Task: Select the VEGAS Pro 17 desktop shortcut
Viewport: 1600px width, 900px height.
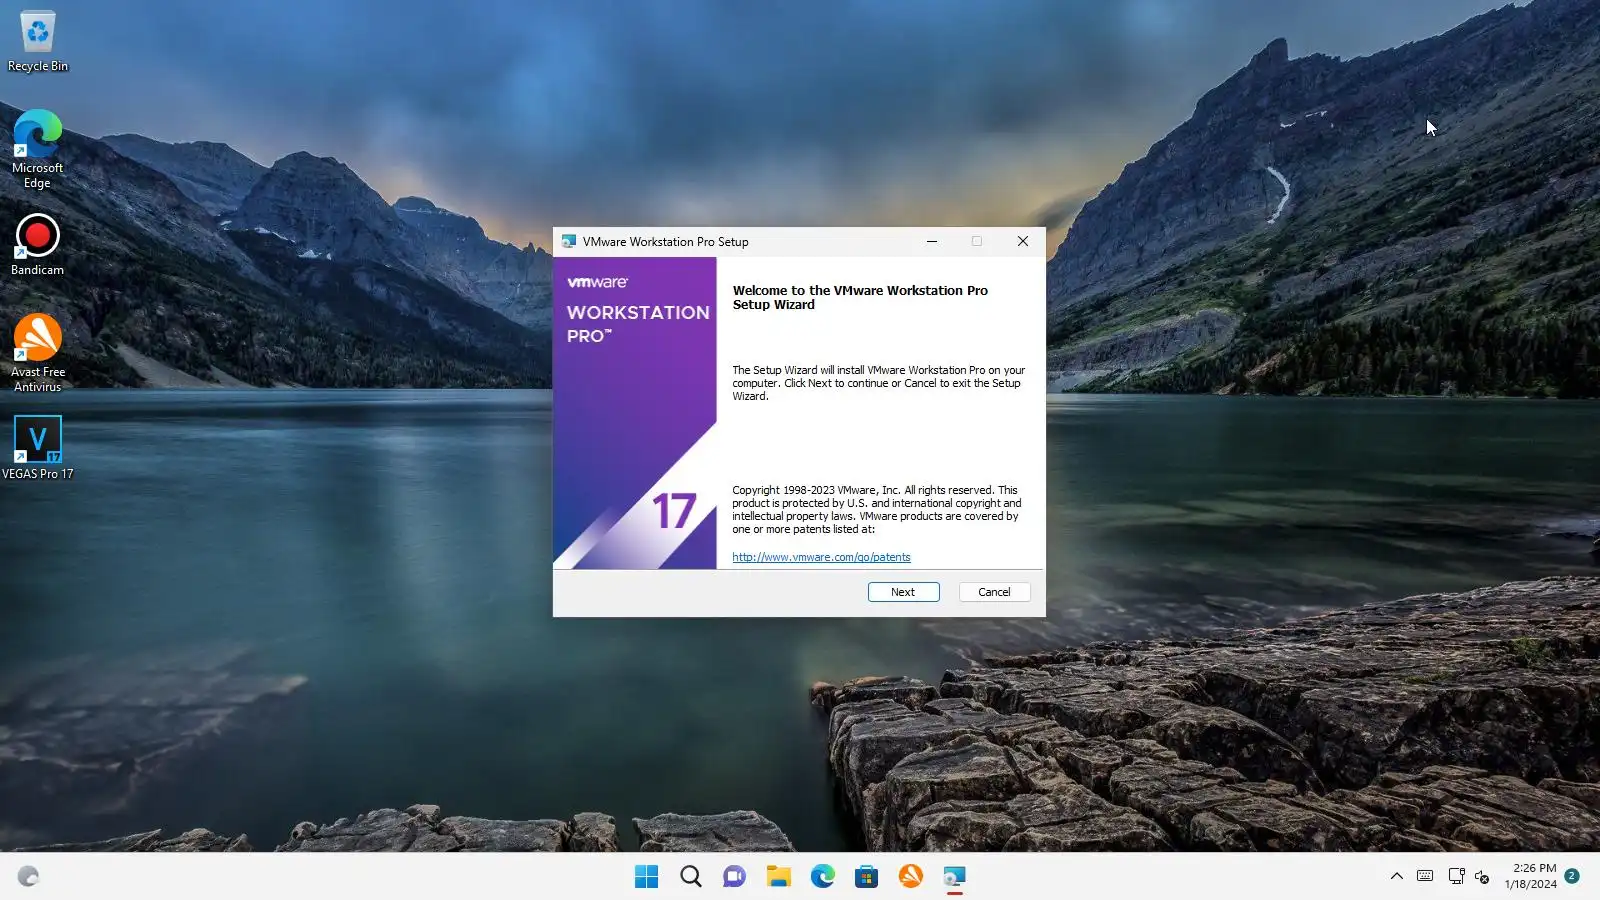Action: 38,448
